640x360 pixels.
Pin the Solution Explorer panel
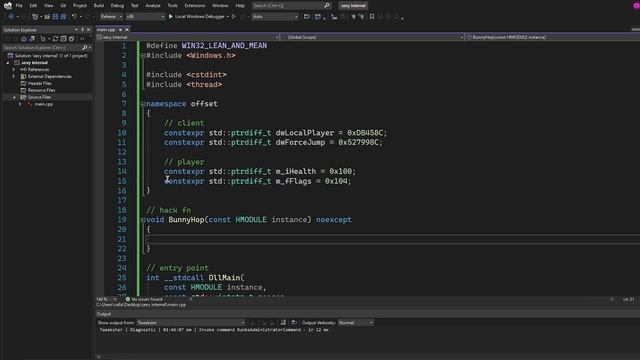coord(82,30)
